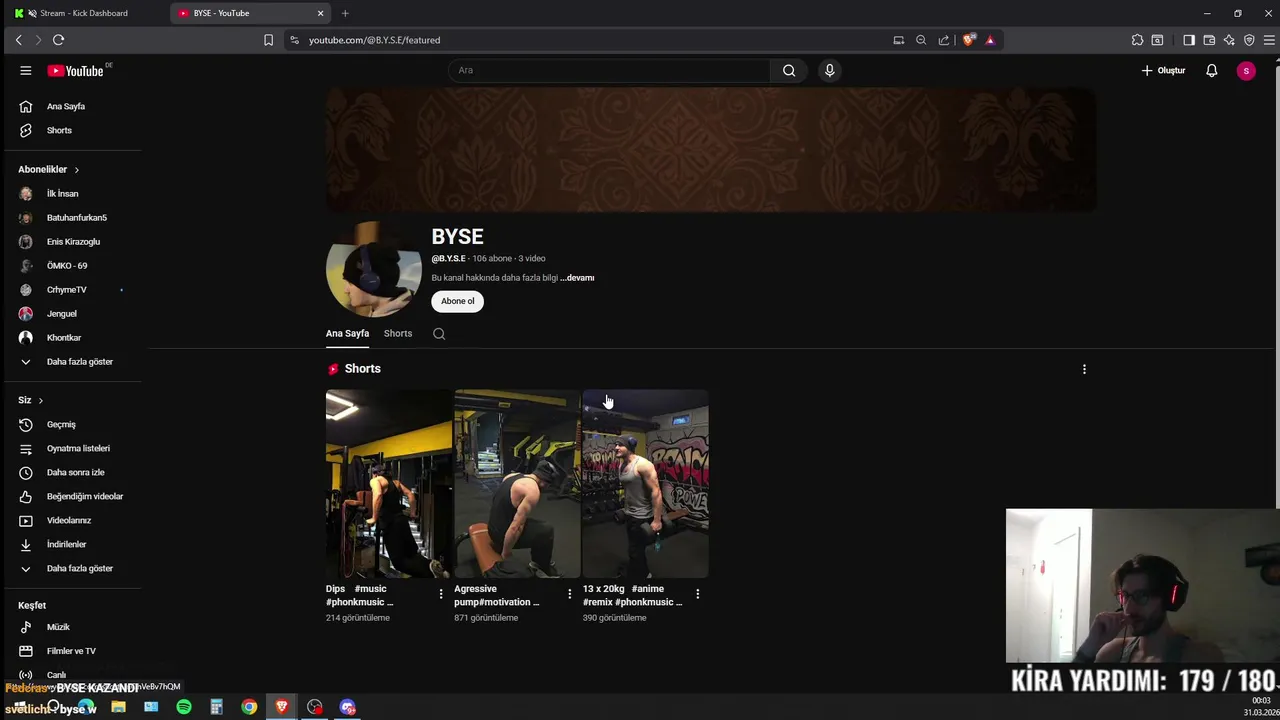Open the Shorts shelf options menu
This screenshot has height=720, width=1280.
(x=1084, y=369)
